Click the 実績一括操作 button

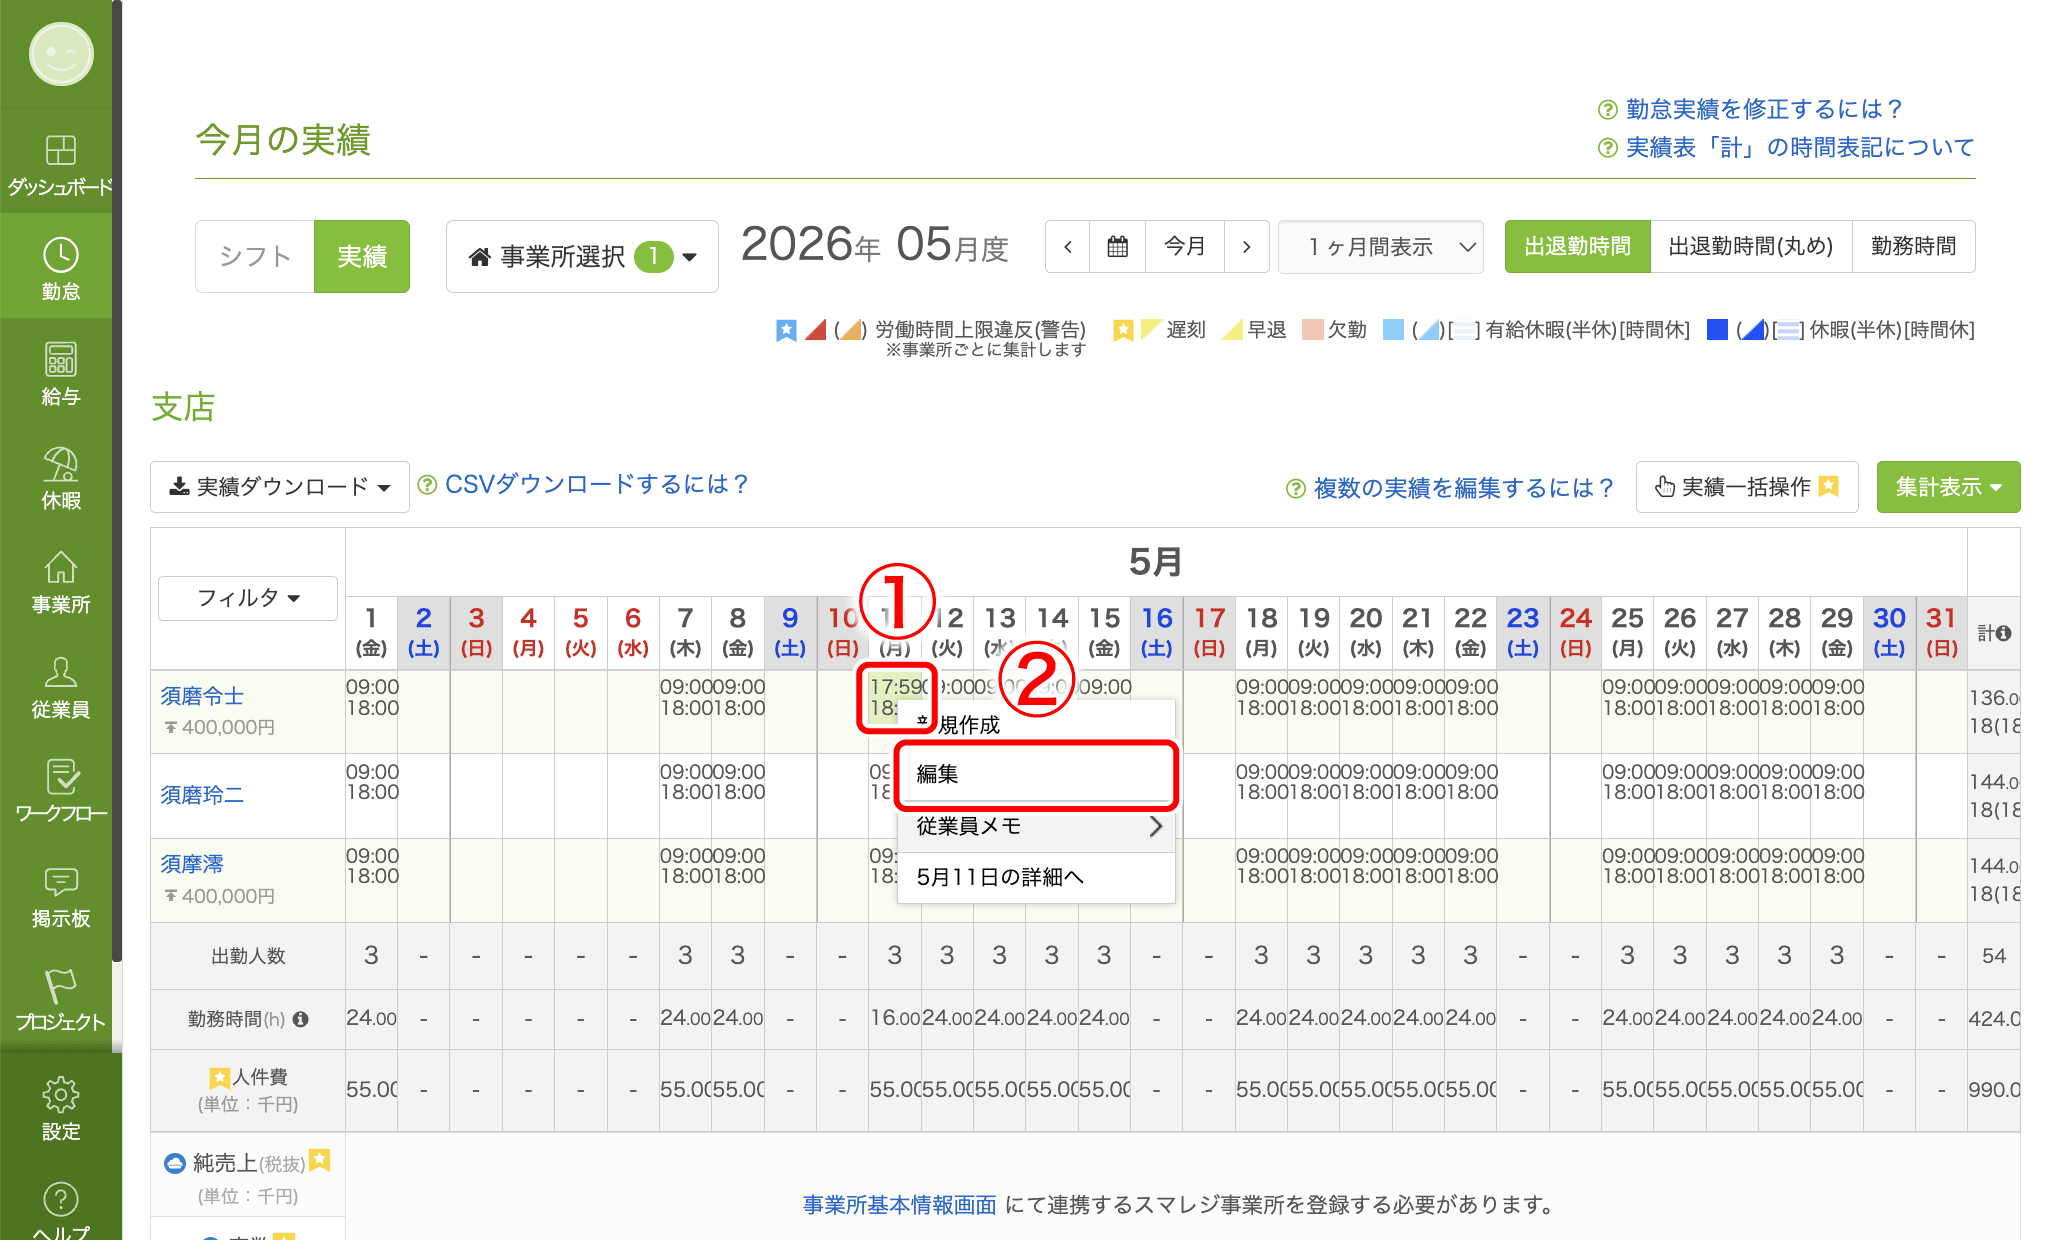pyautogui.click(x=1747, y=487)
